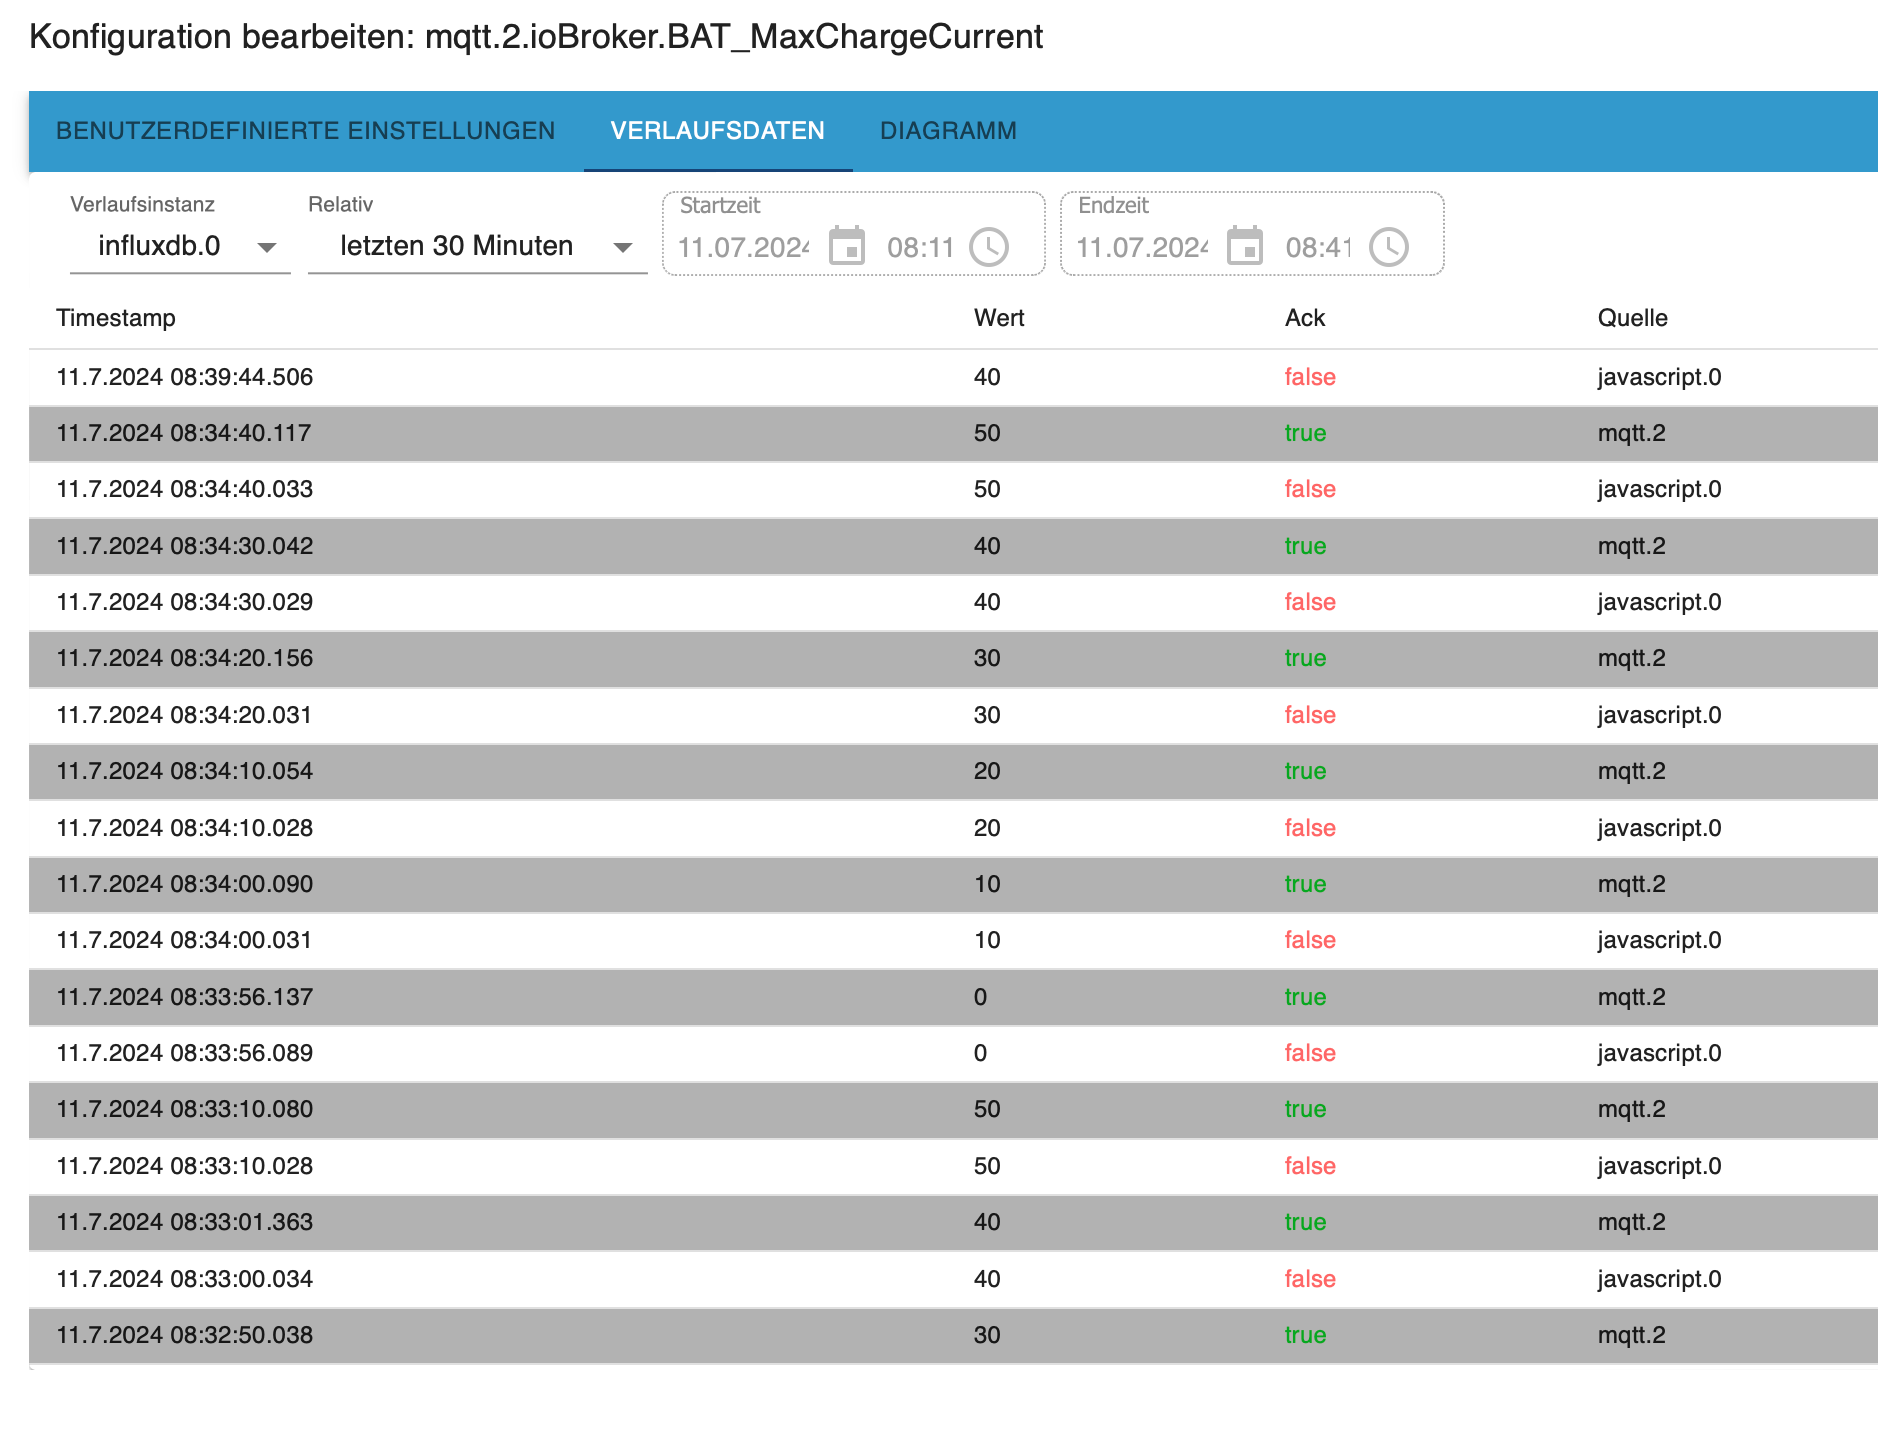This screenshot has width=1878, height=1430.
Task: Open the Endzeit clock time picker
Action: (x=1388, y=247)
